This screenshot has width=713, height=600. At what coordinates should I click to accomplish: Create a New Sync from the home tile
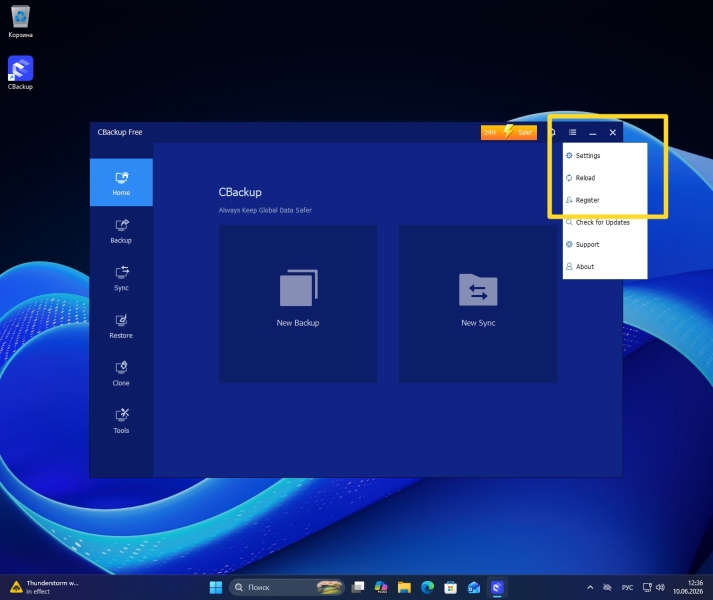click(x=478, y=303)
